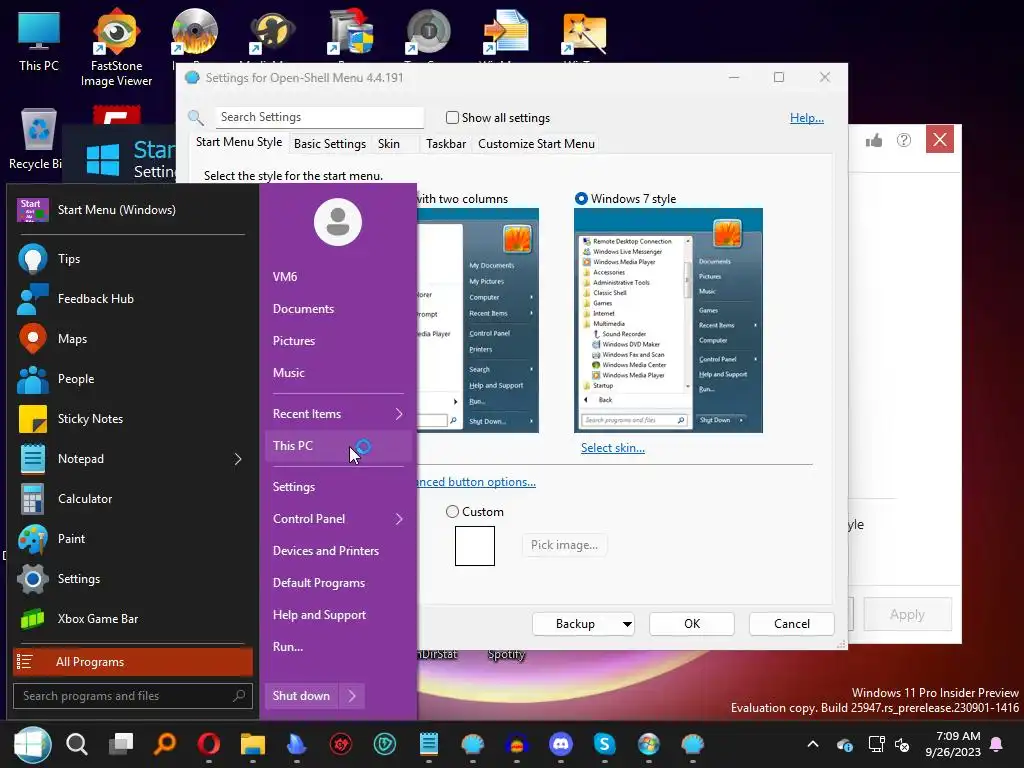Switch to the Basic Settings tab
This screenshot has height=768, width=1024.
(x=330, y=144)
